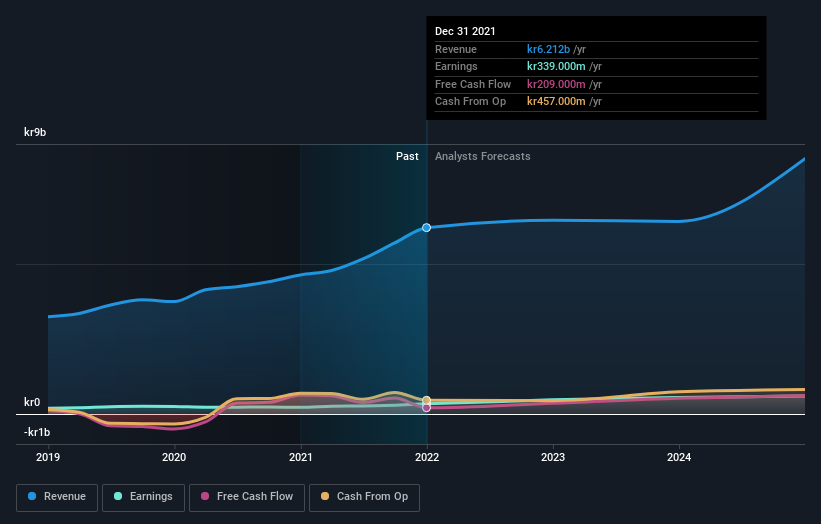Click the Revenue row label in tooltip
The image size is (821, 524).
456,49
